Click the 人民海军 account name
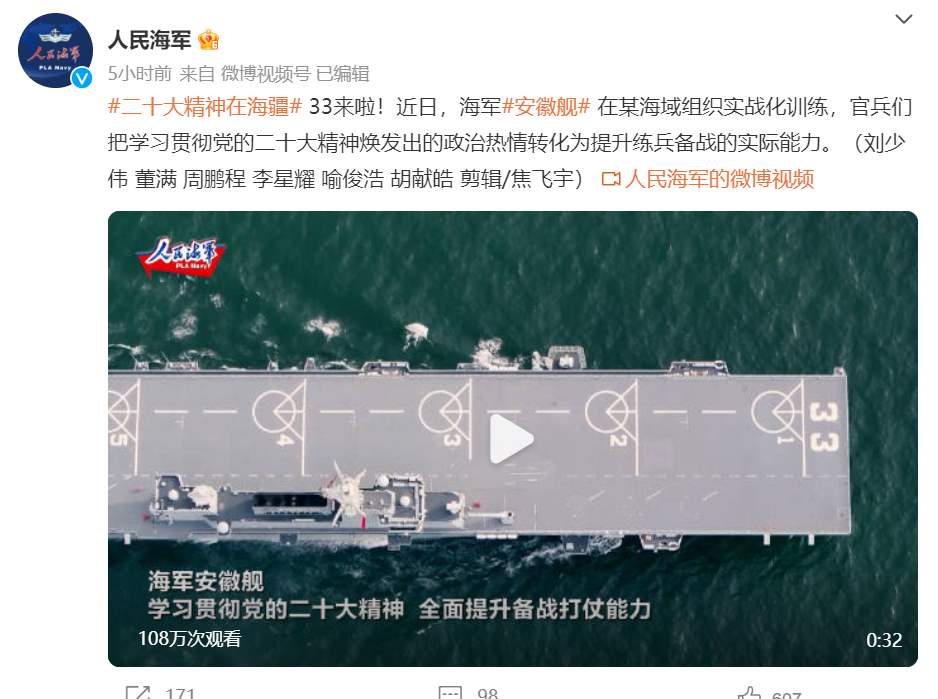Viewport: 938px width, 699px height. pos(150,40)
